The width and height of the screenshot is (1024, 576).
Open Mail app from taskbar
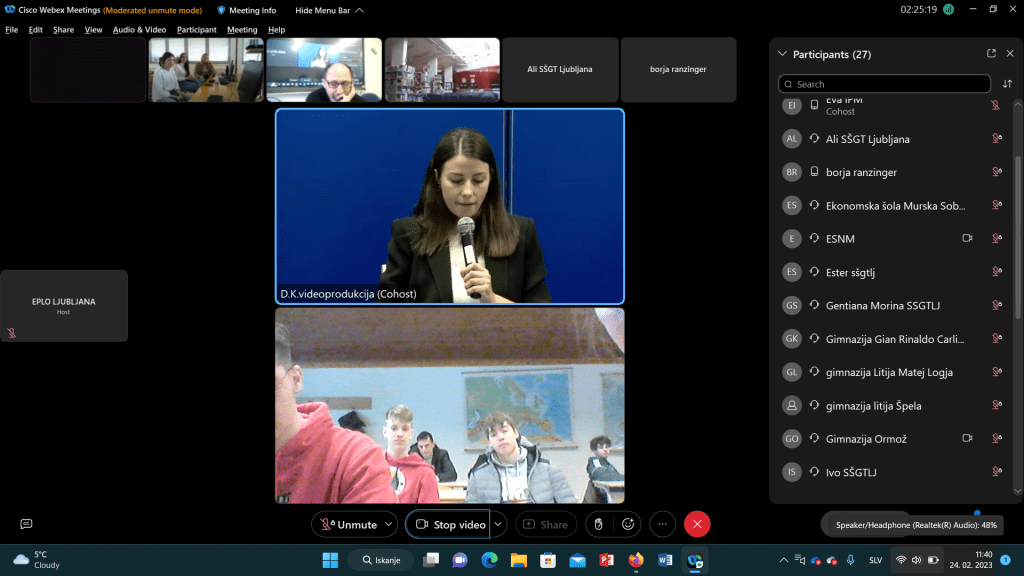pos(577,560)
